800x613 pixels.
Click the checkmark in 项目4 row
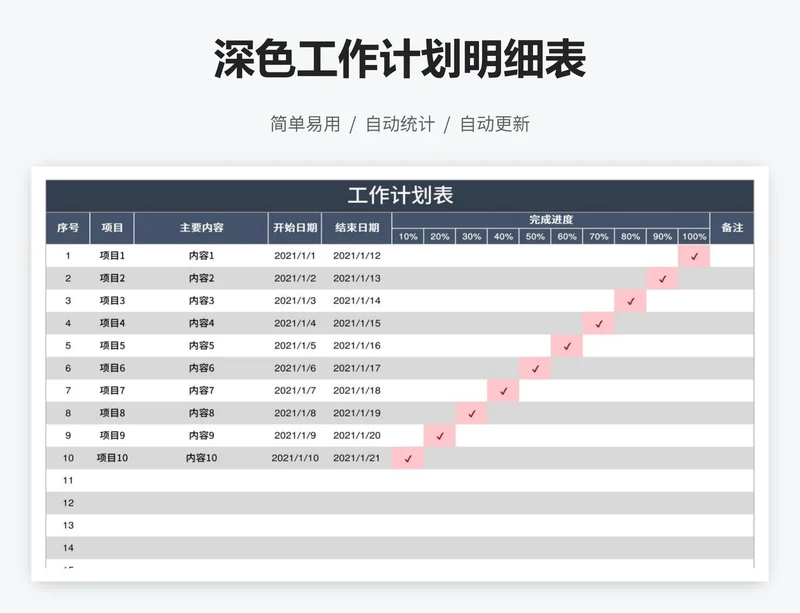(599, 324)
